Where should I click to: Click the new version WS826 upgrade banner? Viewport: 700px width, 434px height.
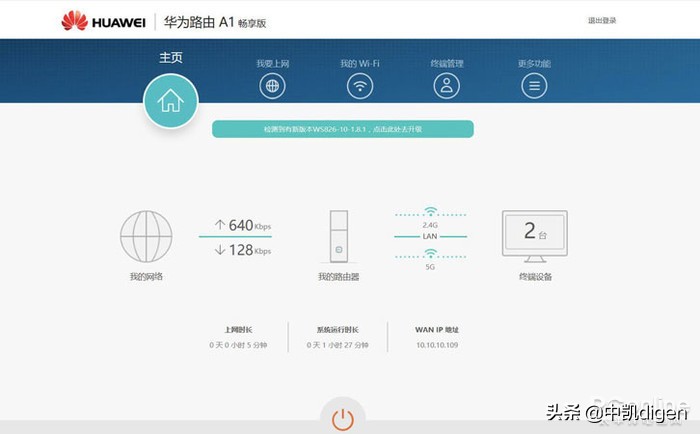[343, 129]
